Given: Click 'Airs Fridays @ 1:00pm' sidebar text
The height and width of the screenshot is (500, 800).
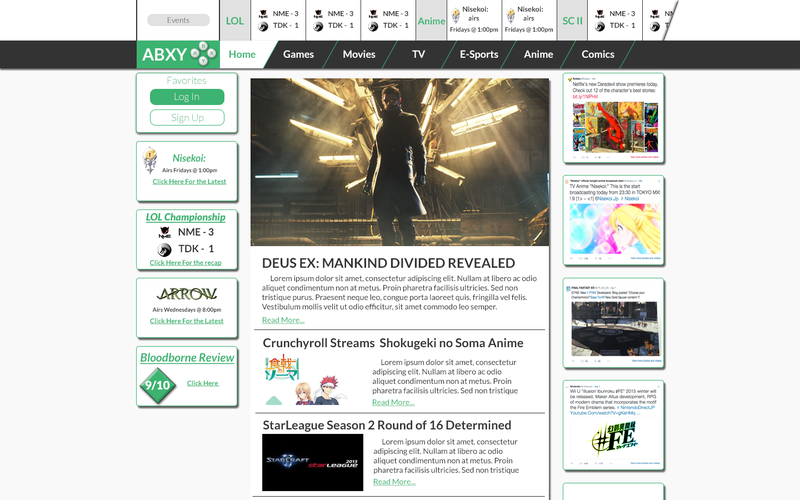Looking at the screenshot, I should 190,170.
